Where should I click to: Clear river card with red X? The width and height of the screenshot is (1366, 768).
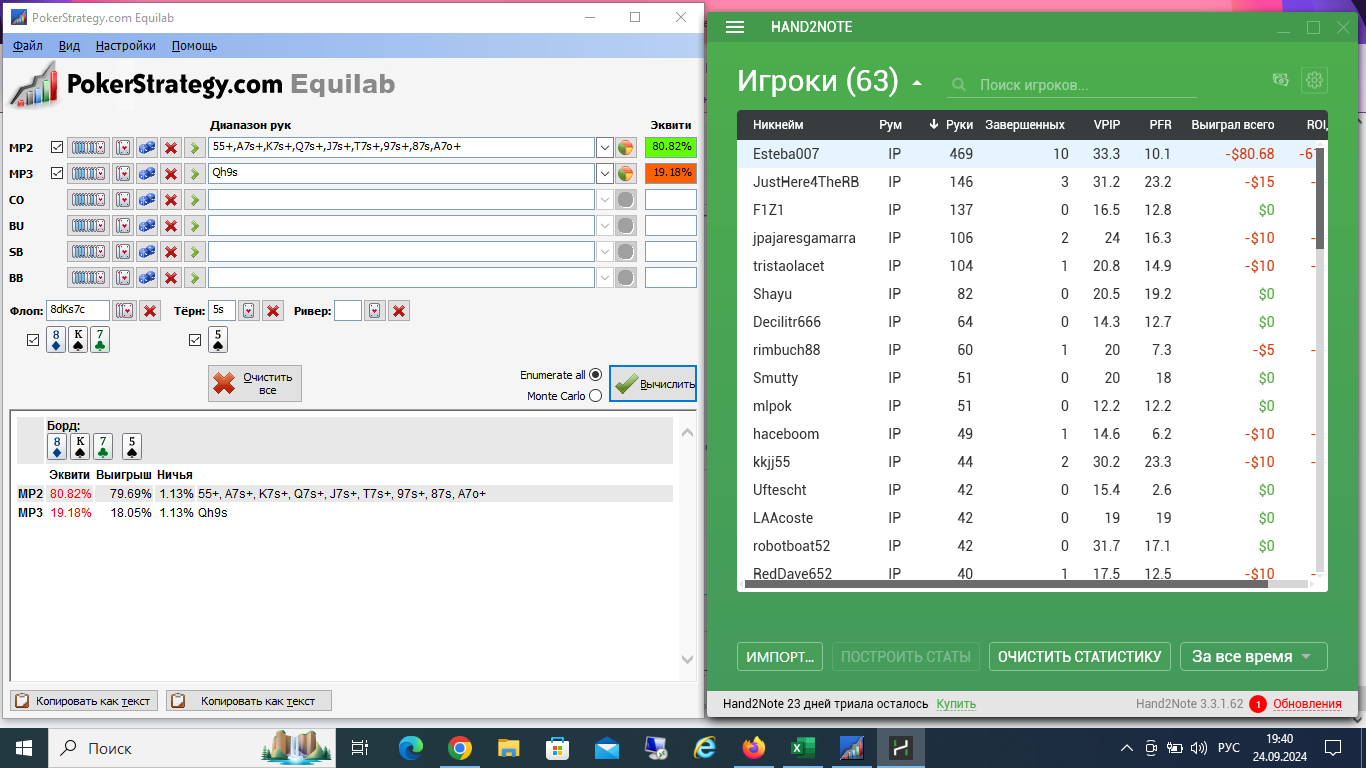click(399, 310)
